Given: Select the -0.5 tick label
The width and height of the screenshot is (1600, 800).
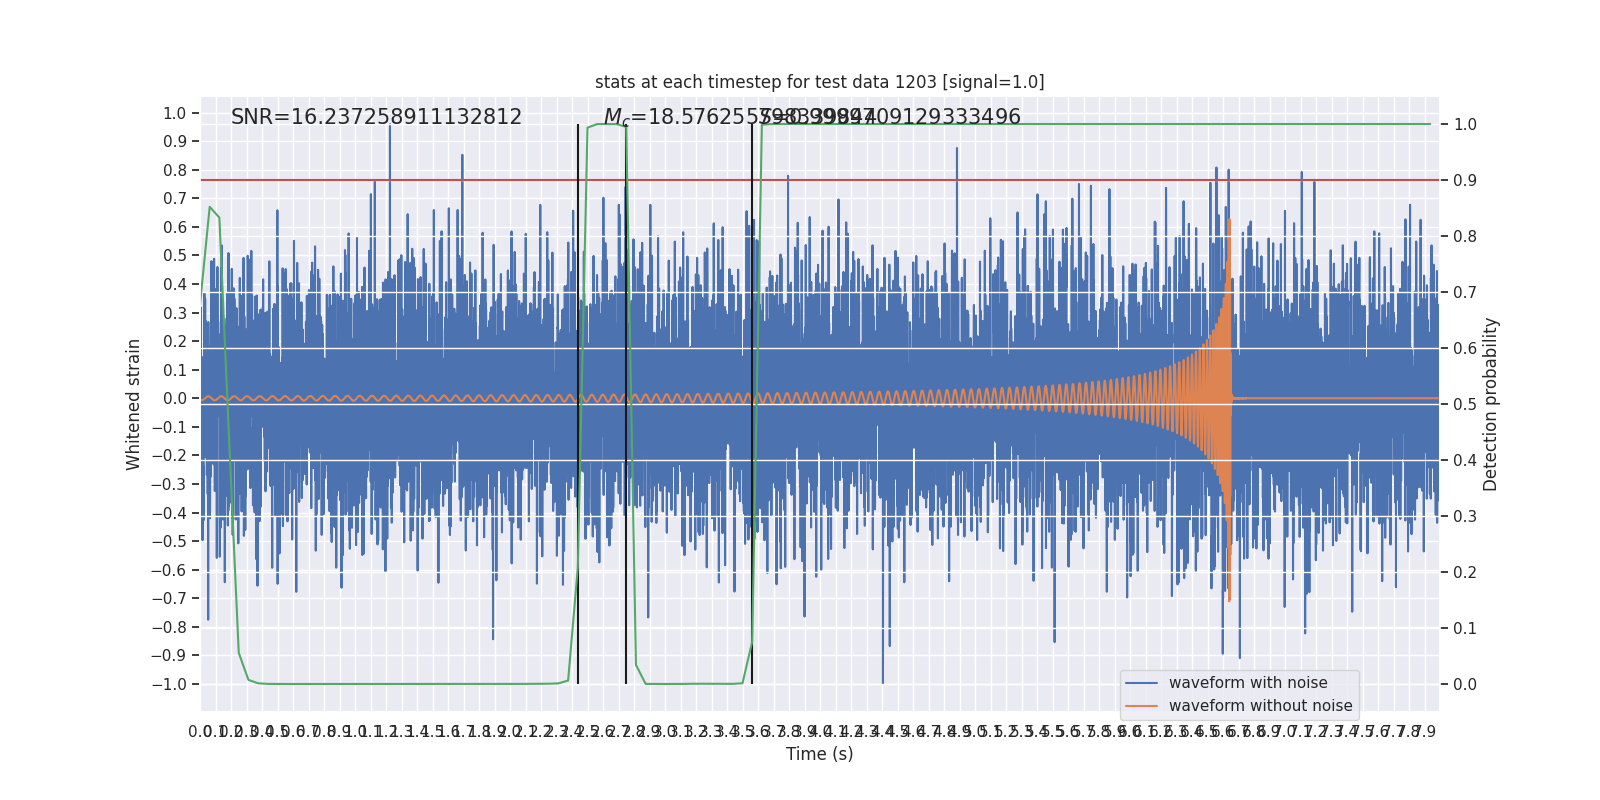Looking at the screenshot, I should pos(169,542).
